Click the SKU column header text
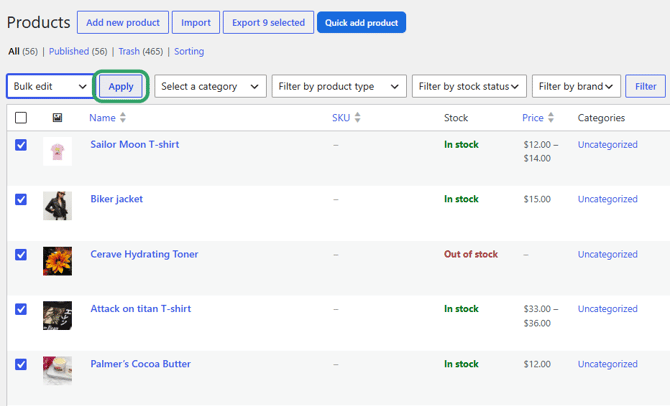The height and width of the screenshot is (406, 670). 341,118
